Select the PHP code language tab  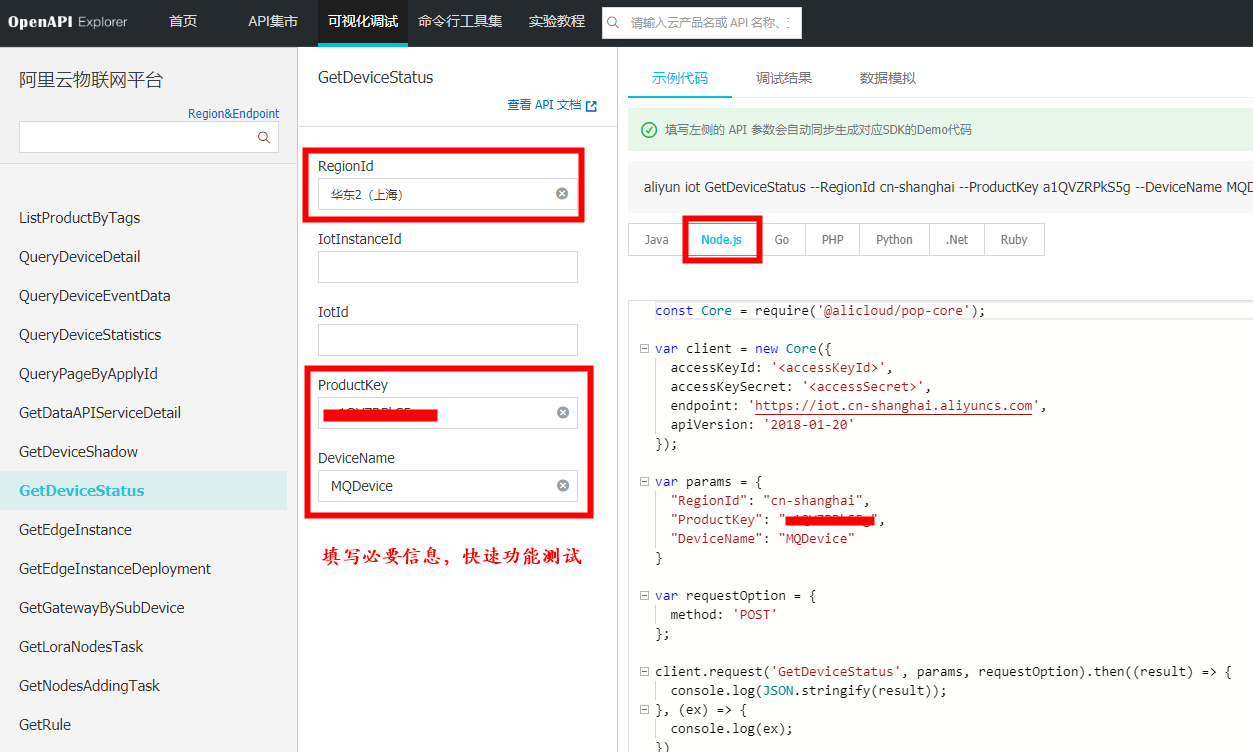pos(833,239)
